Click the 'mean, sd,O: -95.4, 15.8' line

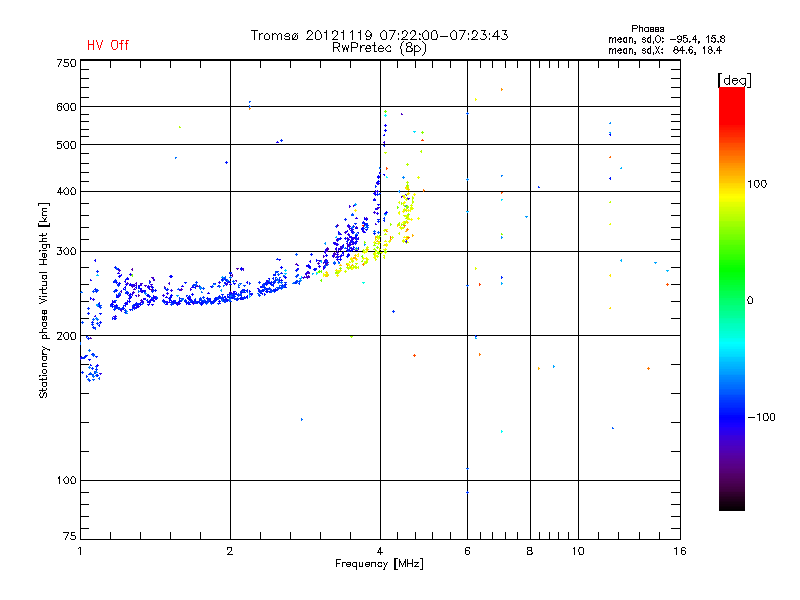click(x=666, y=39)
